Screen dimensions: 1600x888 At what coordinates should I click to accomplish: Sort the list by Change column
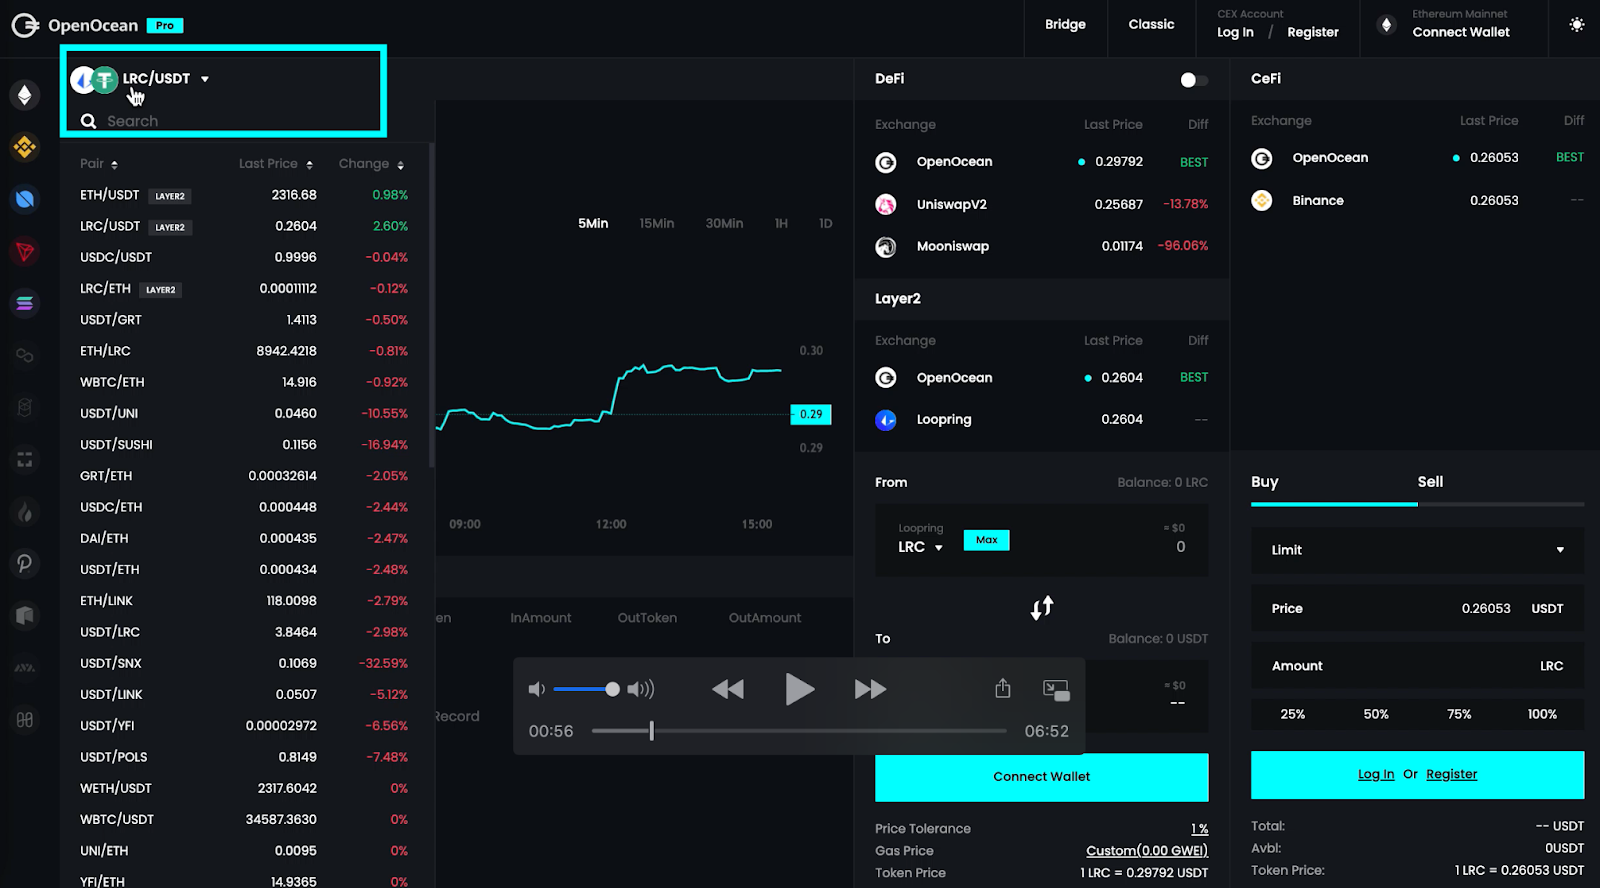(371, 164)
